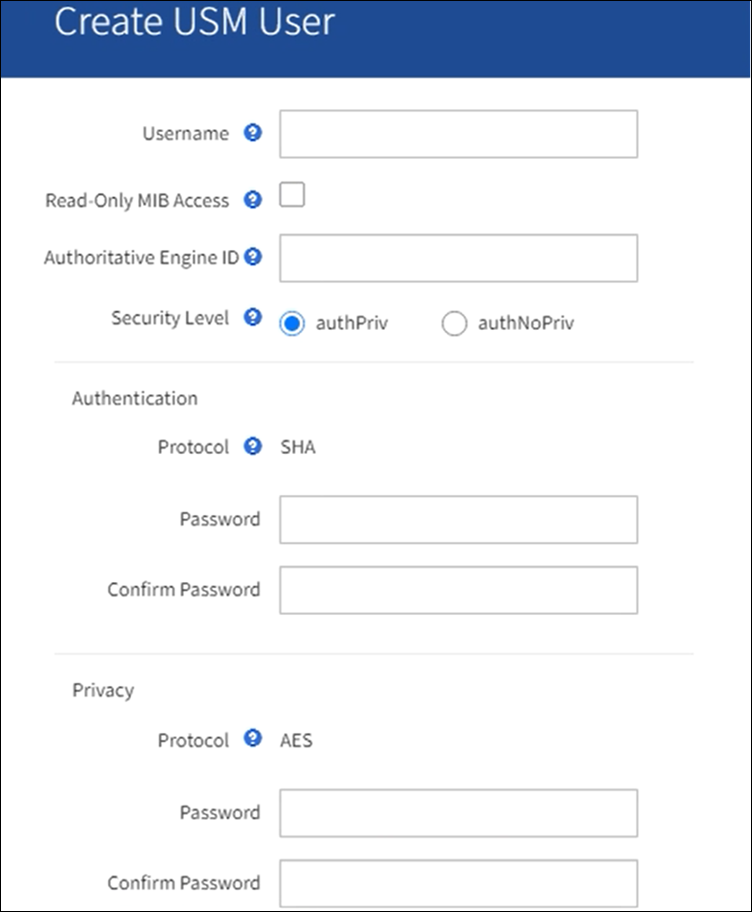Select the authPriv security level radio button
Viewport: 752px width, 912px height.
point(292,324)
